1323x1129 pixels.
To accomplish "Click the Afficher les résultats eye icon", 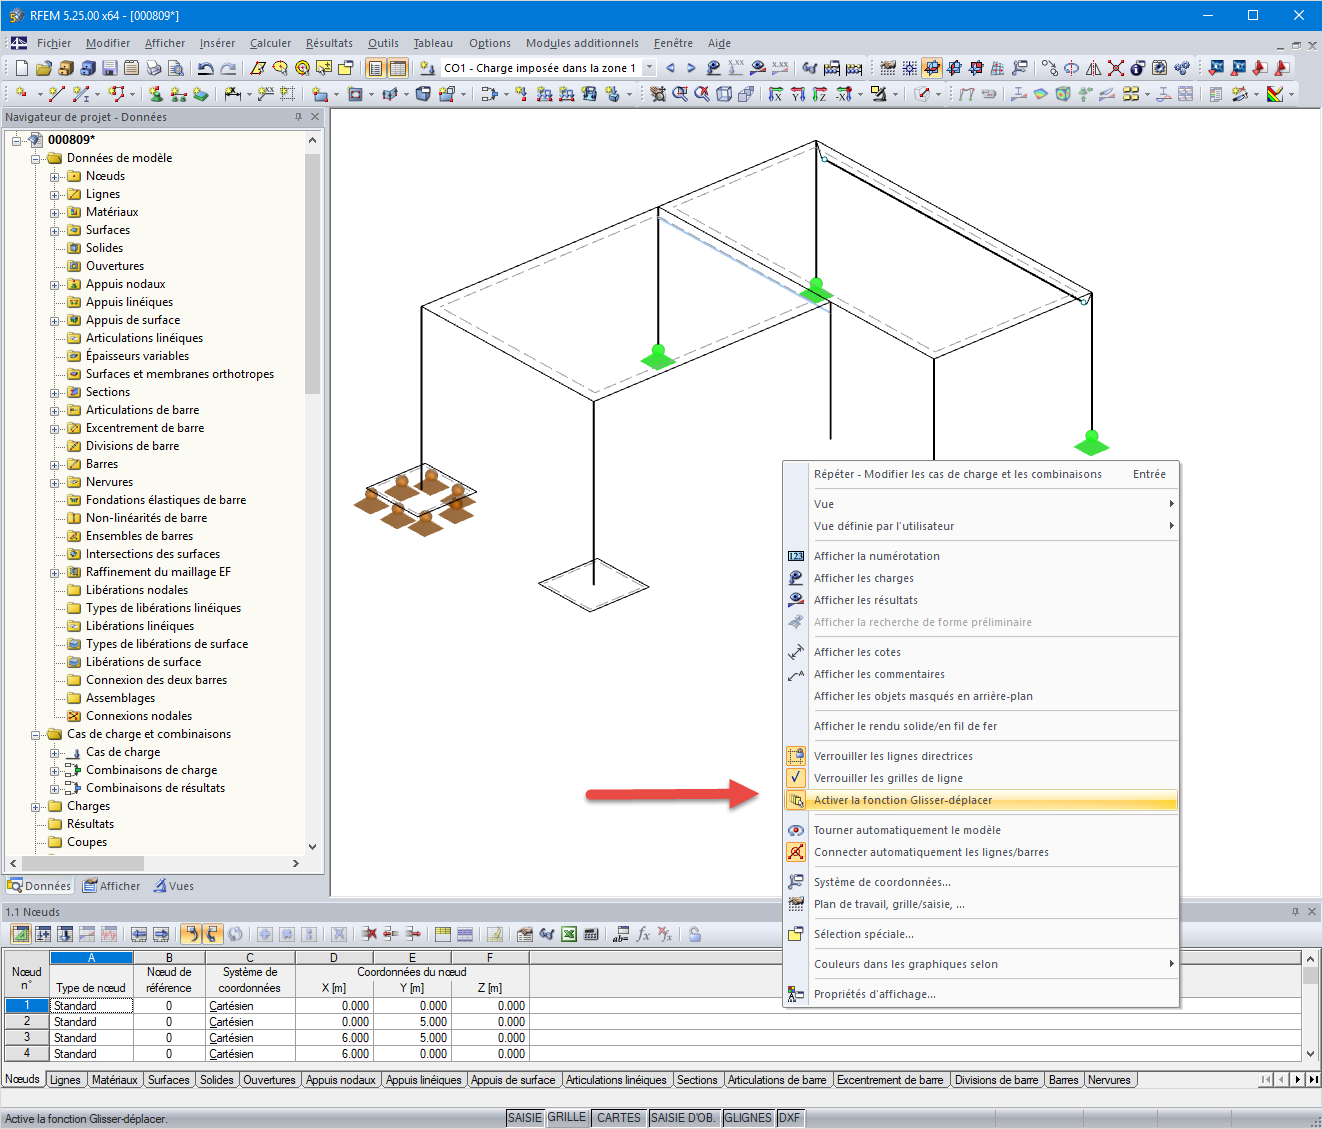I will (796, 600).
